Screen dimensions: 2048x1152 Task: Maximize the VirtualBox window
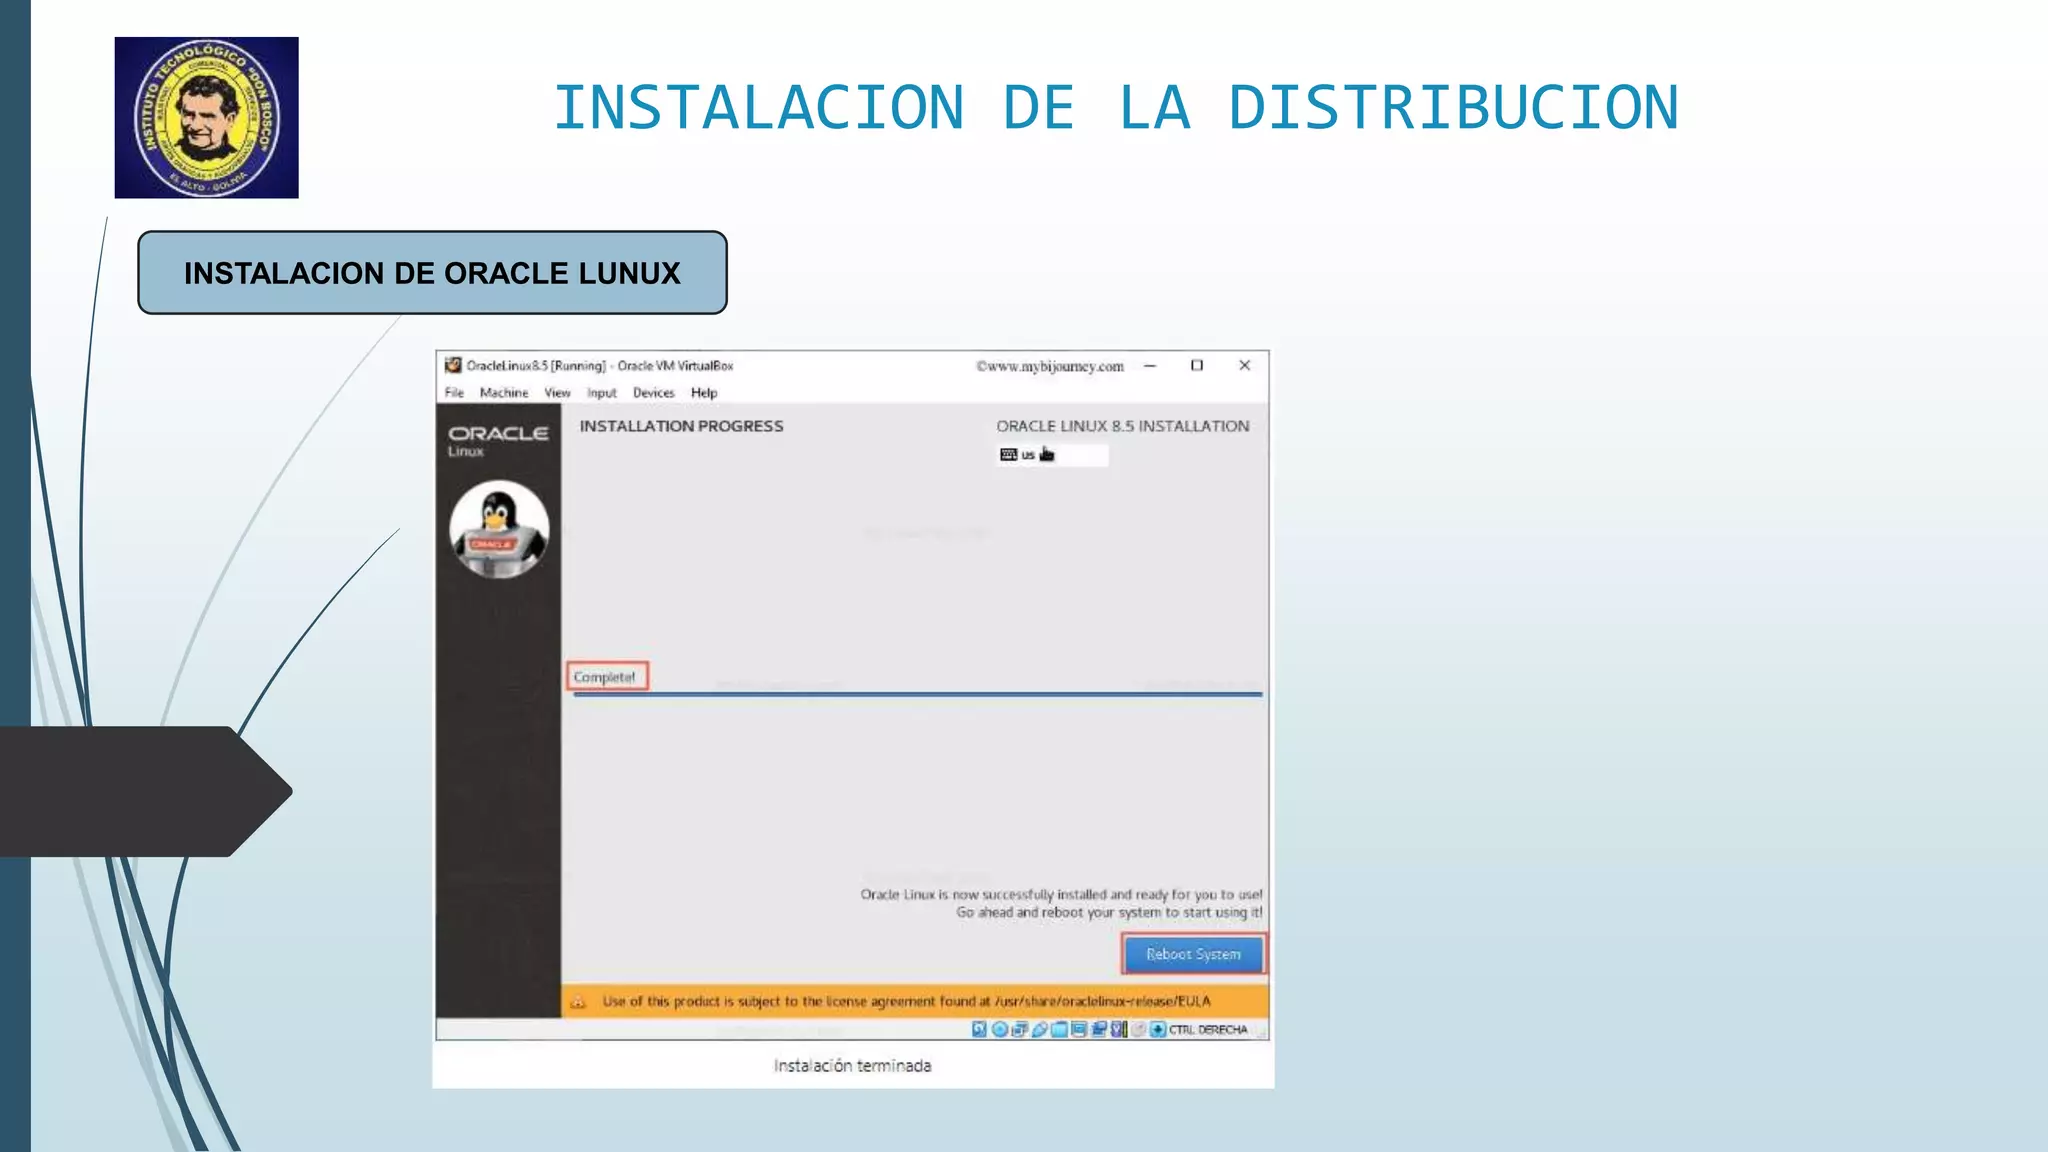(1197, 366)
